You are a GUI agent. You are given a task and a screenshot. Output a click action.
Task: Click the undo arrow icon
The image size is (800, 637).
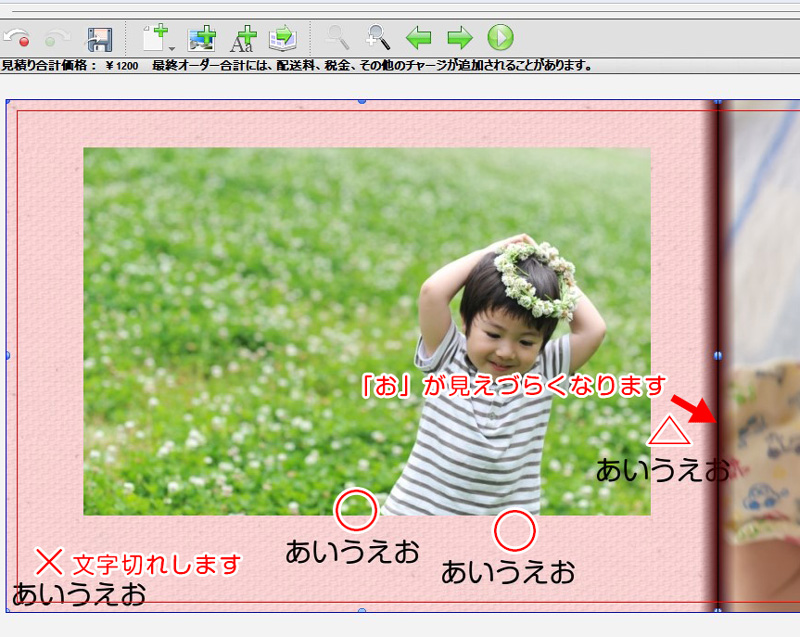point(17,39)
